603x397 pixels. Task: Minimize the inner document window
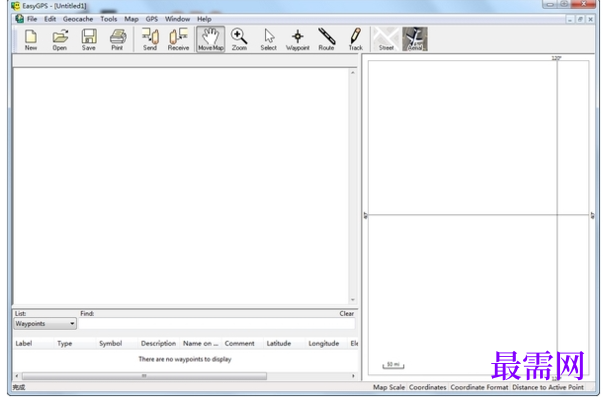[x=570, y=19]
